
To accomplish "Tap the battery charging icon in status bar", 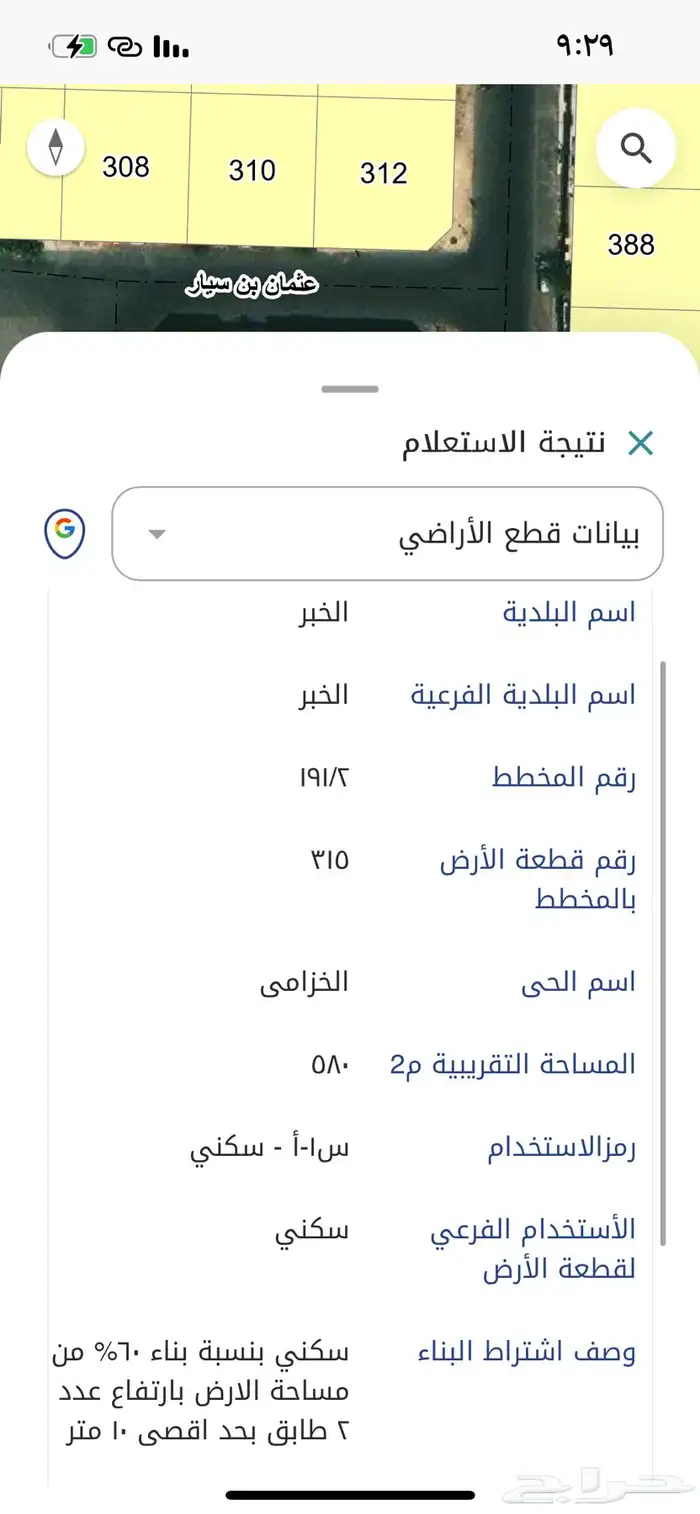I will point(73,46).
